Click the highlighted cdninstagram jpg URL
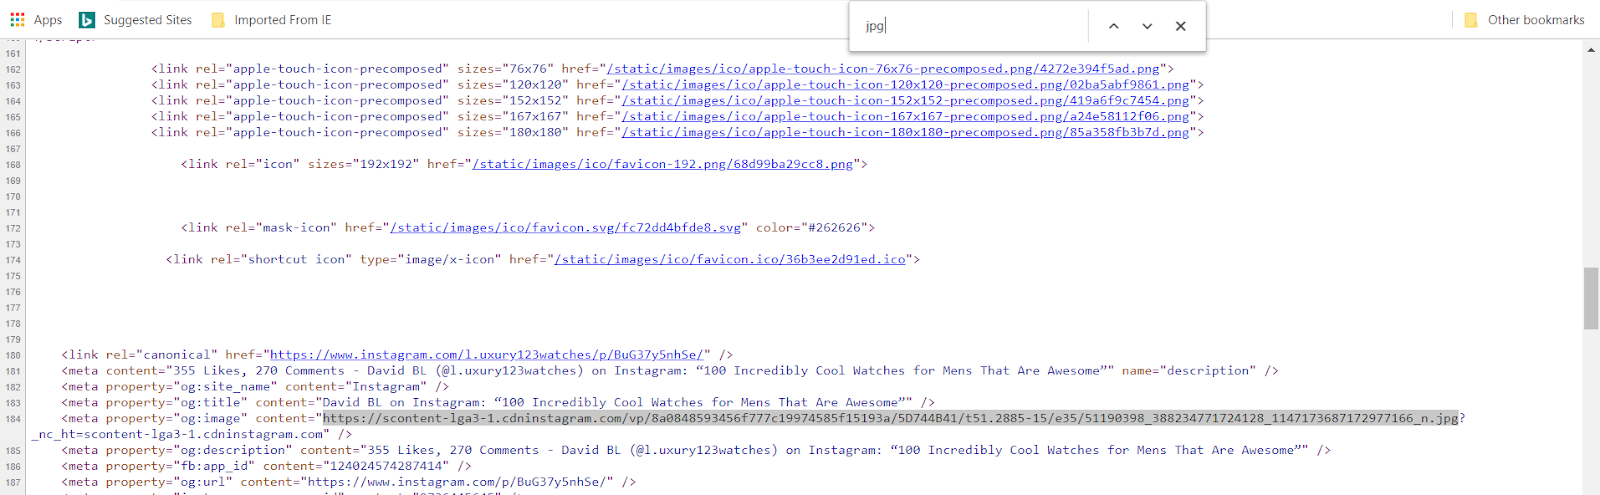 click(890, 418)
